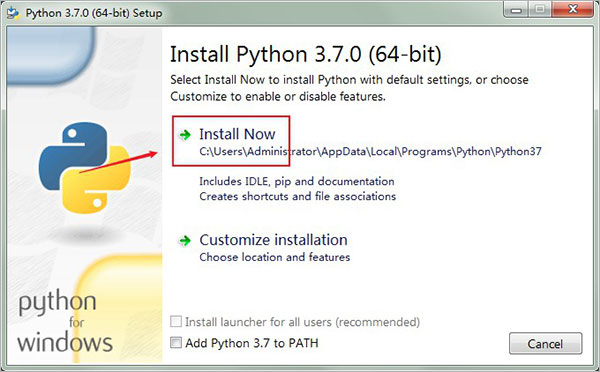Click the green arrow beside Customize installation
Screen dimensions: 600x372
click(185, 241)
